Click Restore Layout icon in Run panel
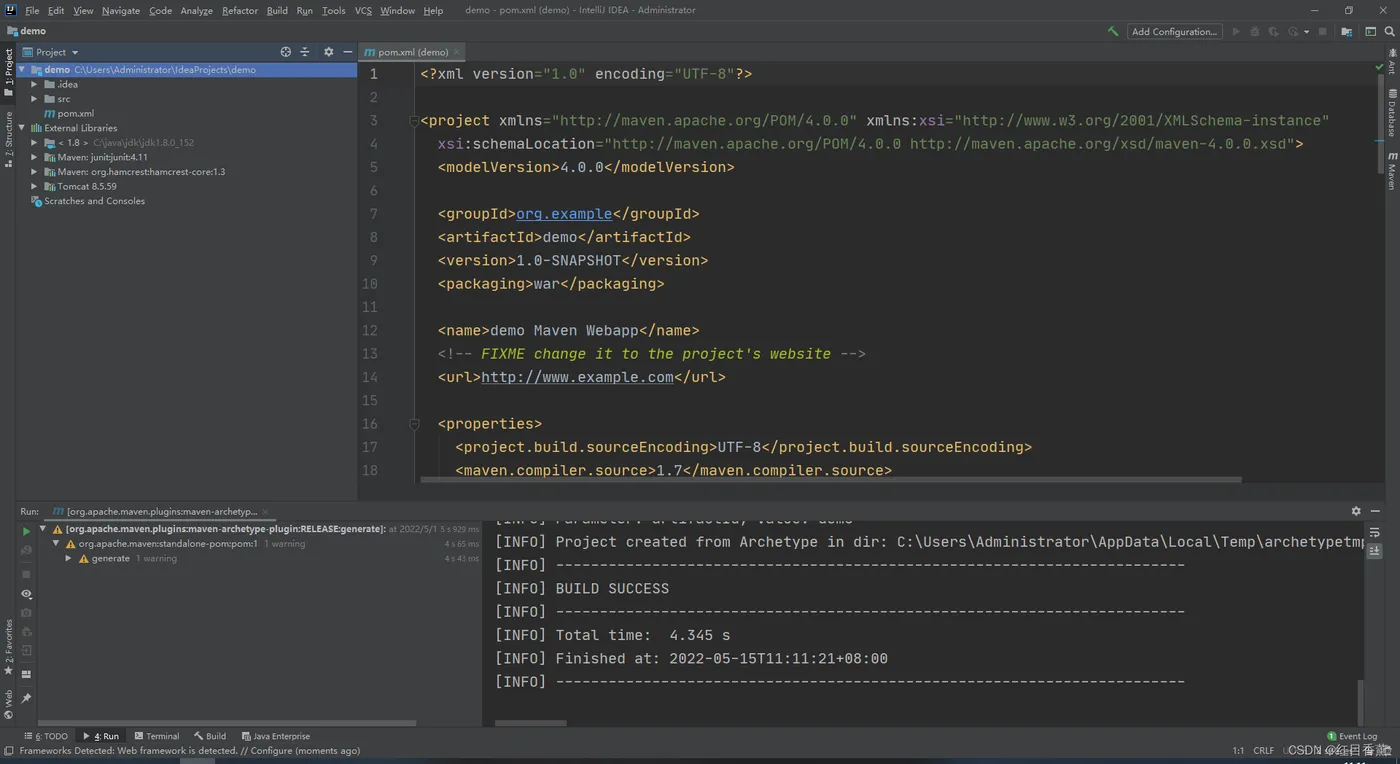The width and height of the screenshot is (1400, 764). point(26,675)
